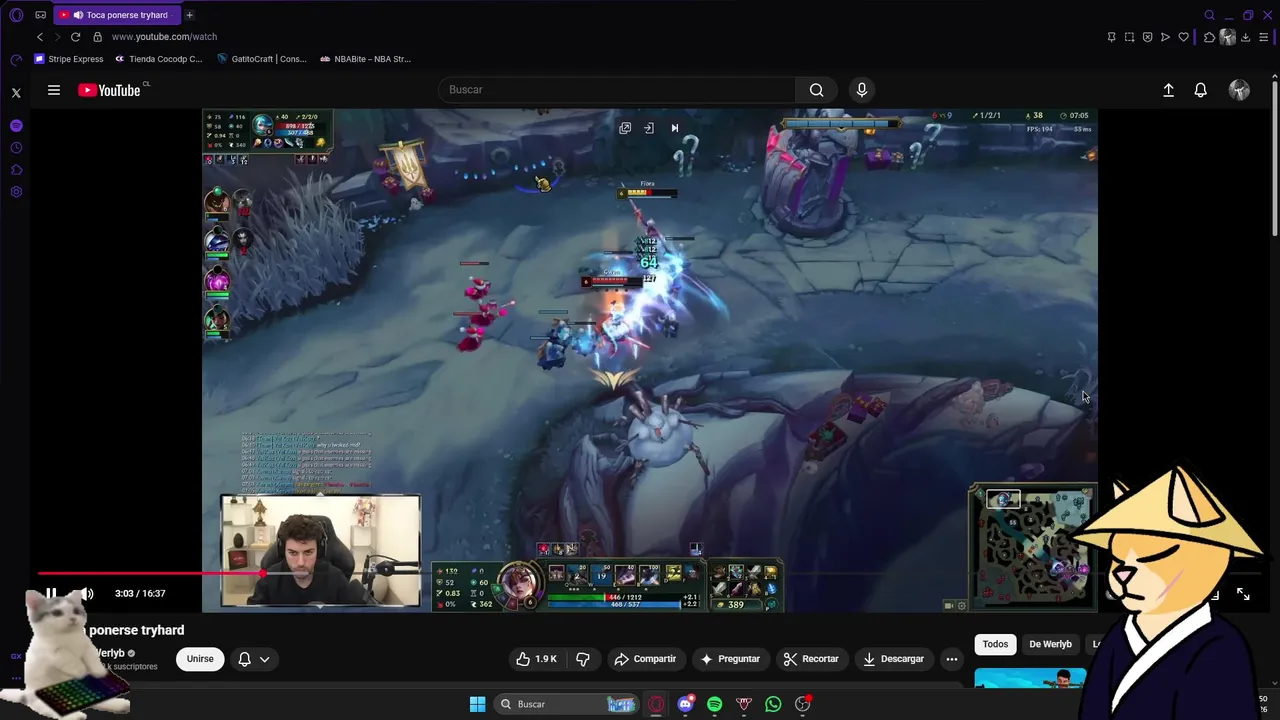
Task: Open a new browser tab
Action: point(189,15)
